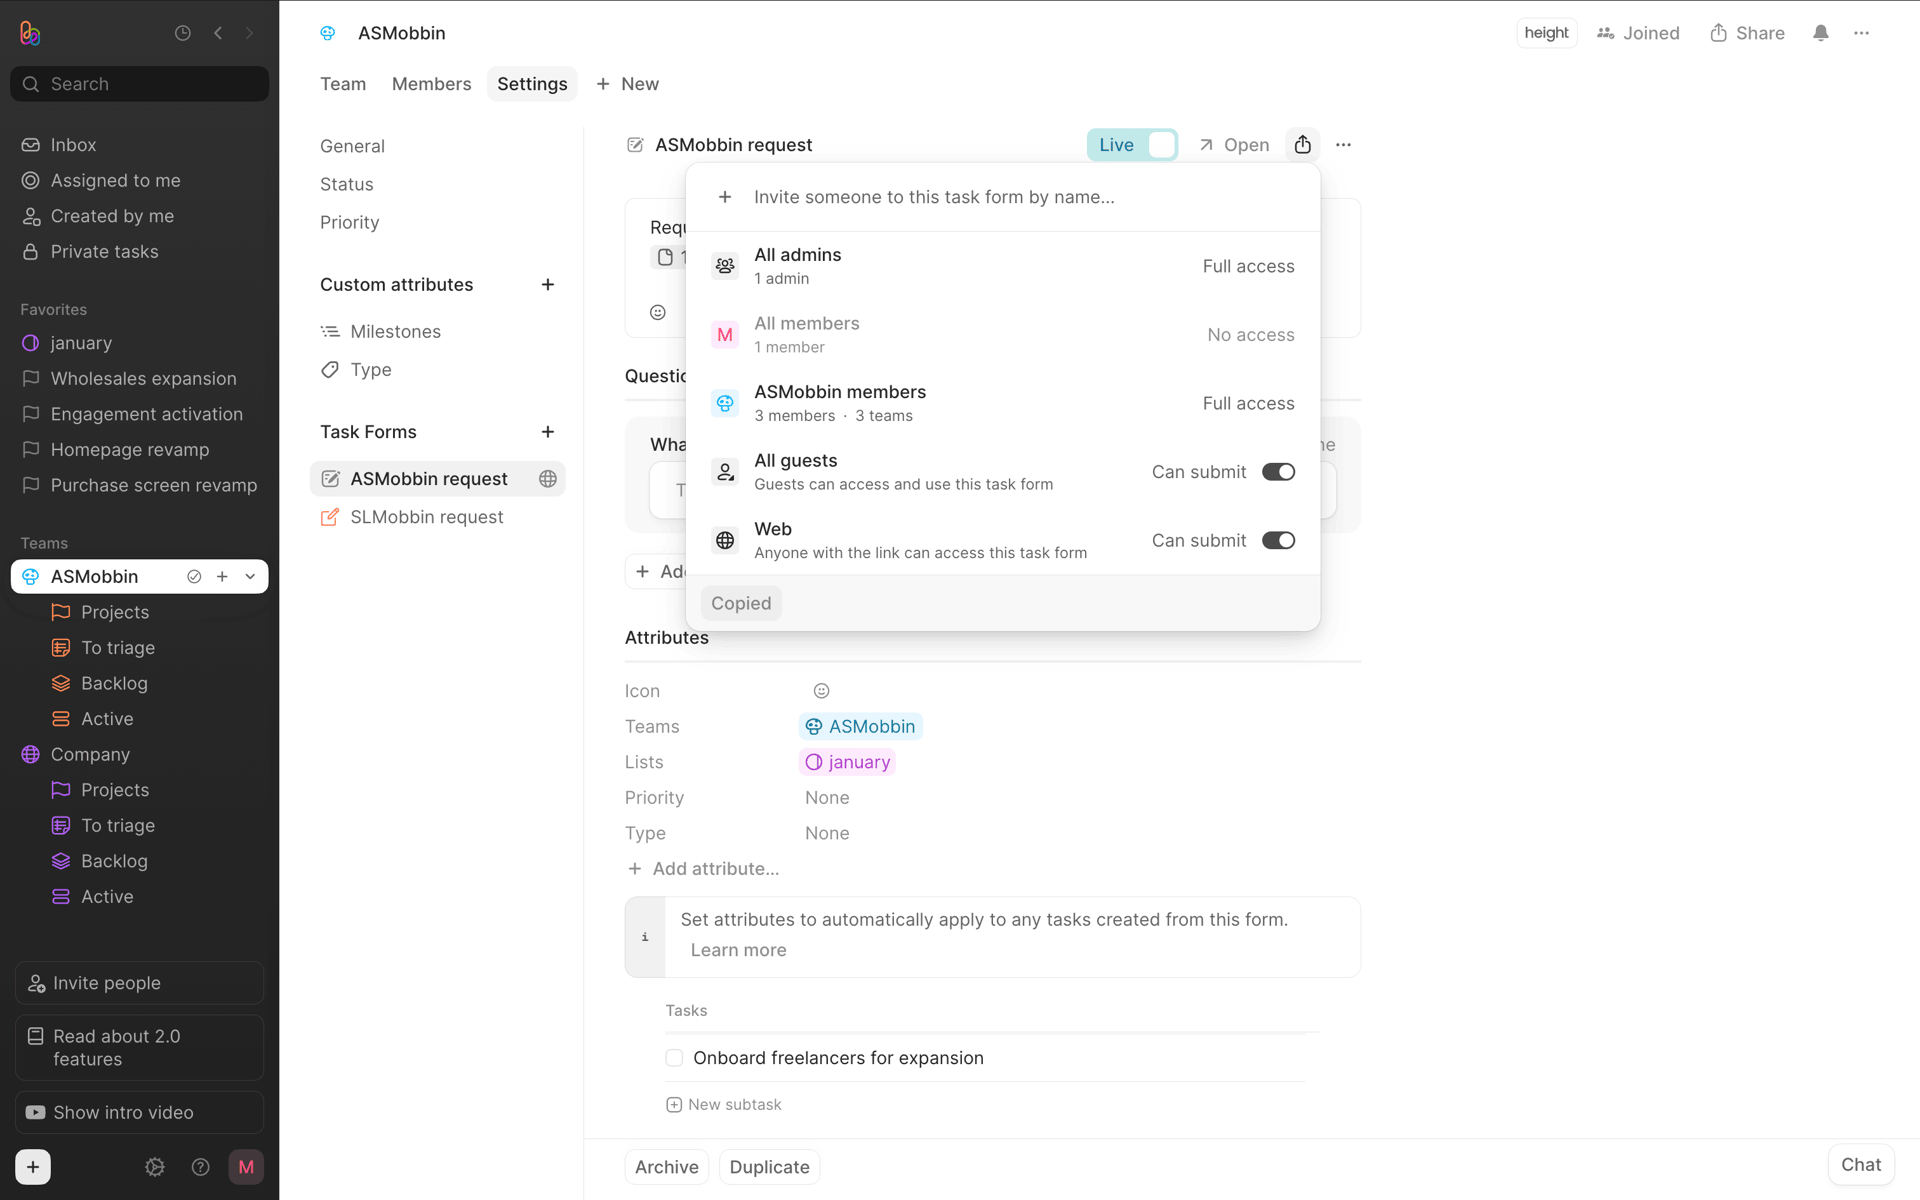The image size is (1920, 1200).
Task: Open the settings gear in the sidebar
Action: 155,1167
